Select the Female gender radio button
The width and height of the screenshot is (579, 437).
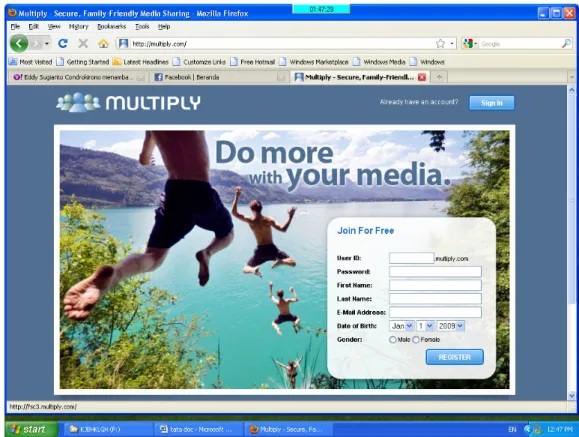point(416,339)
